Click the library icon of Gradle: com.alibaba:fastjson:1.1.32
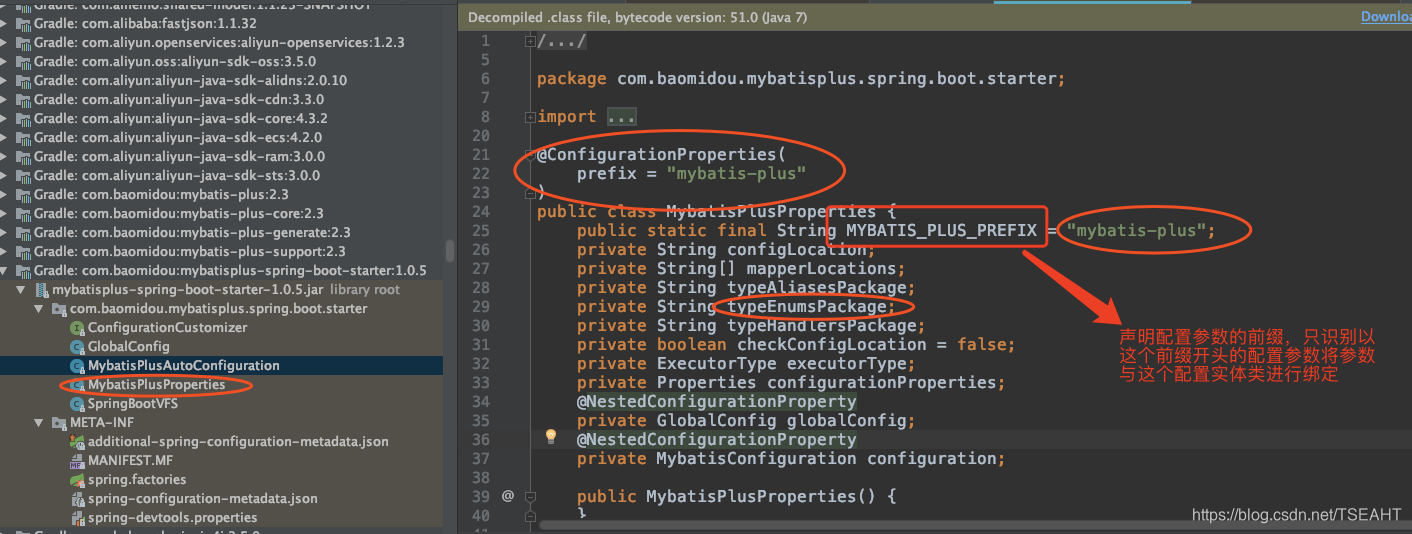Viewport: 1412px width, 534px height. pos(23,24)
